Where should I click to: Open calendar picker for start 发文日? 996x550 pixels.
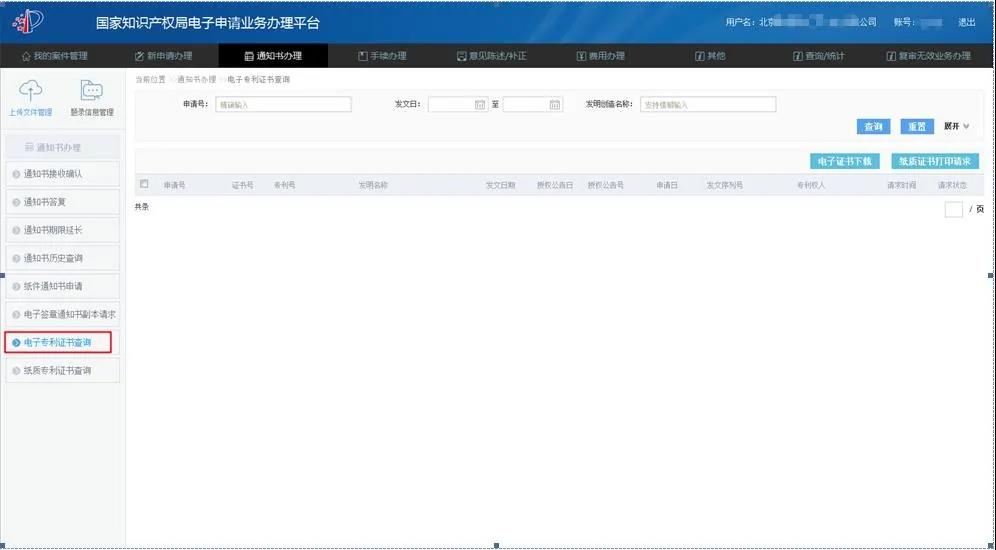(x=479, y=104)
